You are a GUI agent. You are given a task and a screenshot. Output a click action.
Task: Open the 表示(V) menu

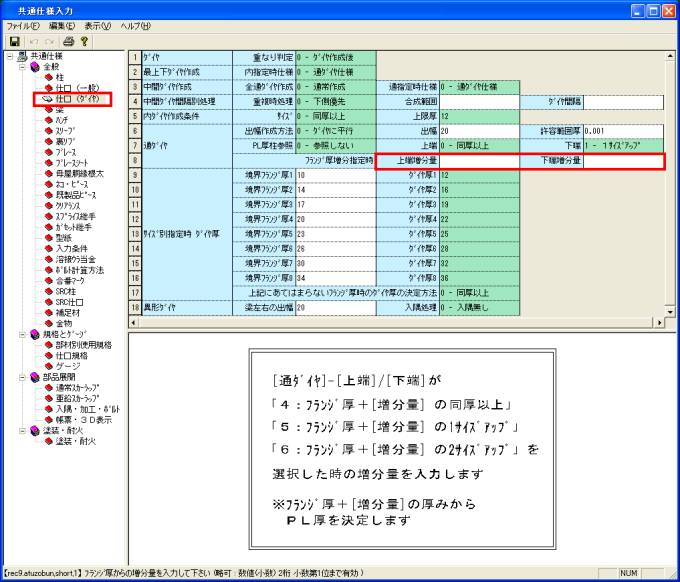pos(98,26)
